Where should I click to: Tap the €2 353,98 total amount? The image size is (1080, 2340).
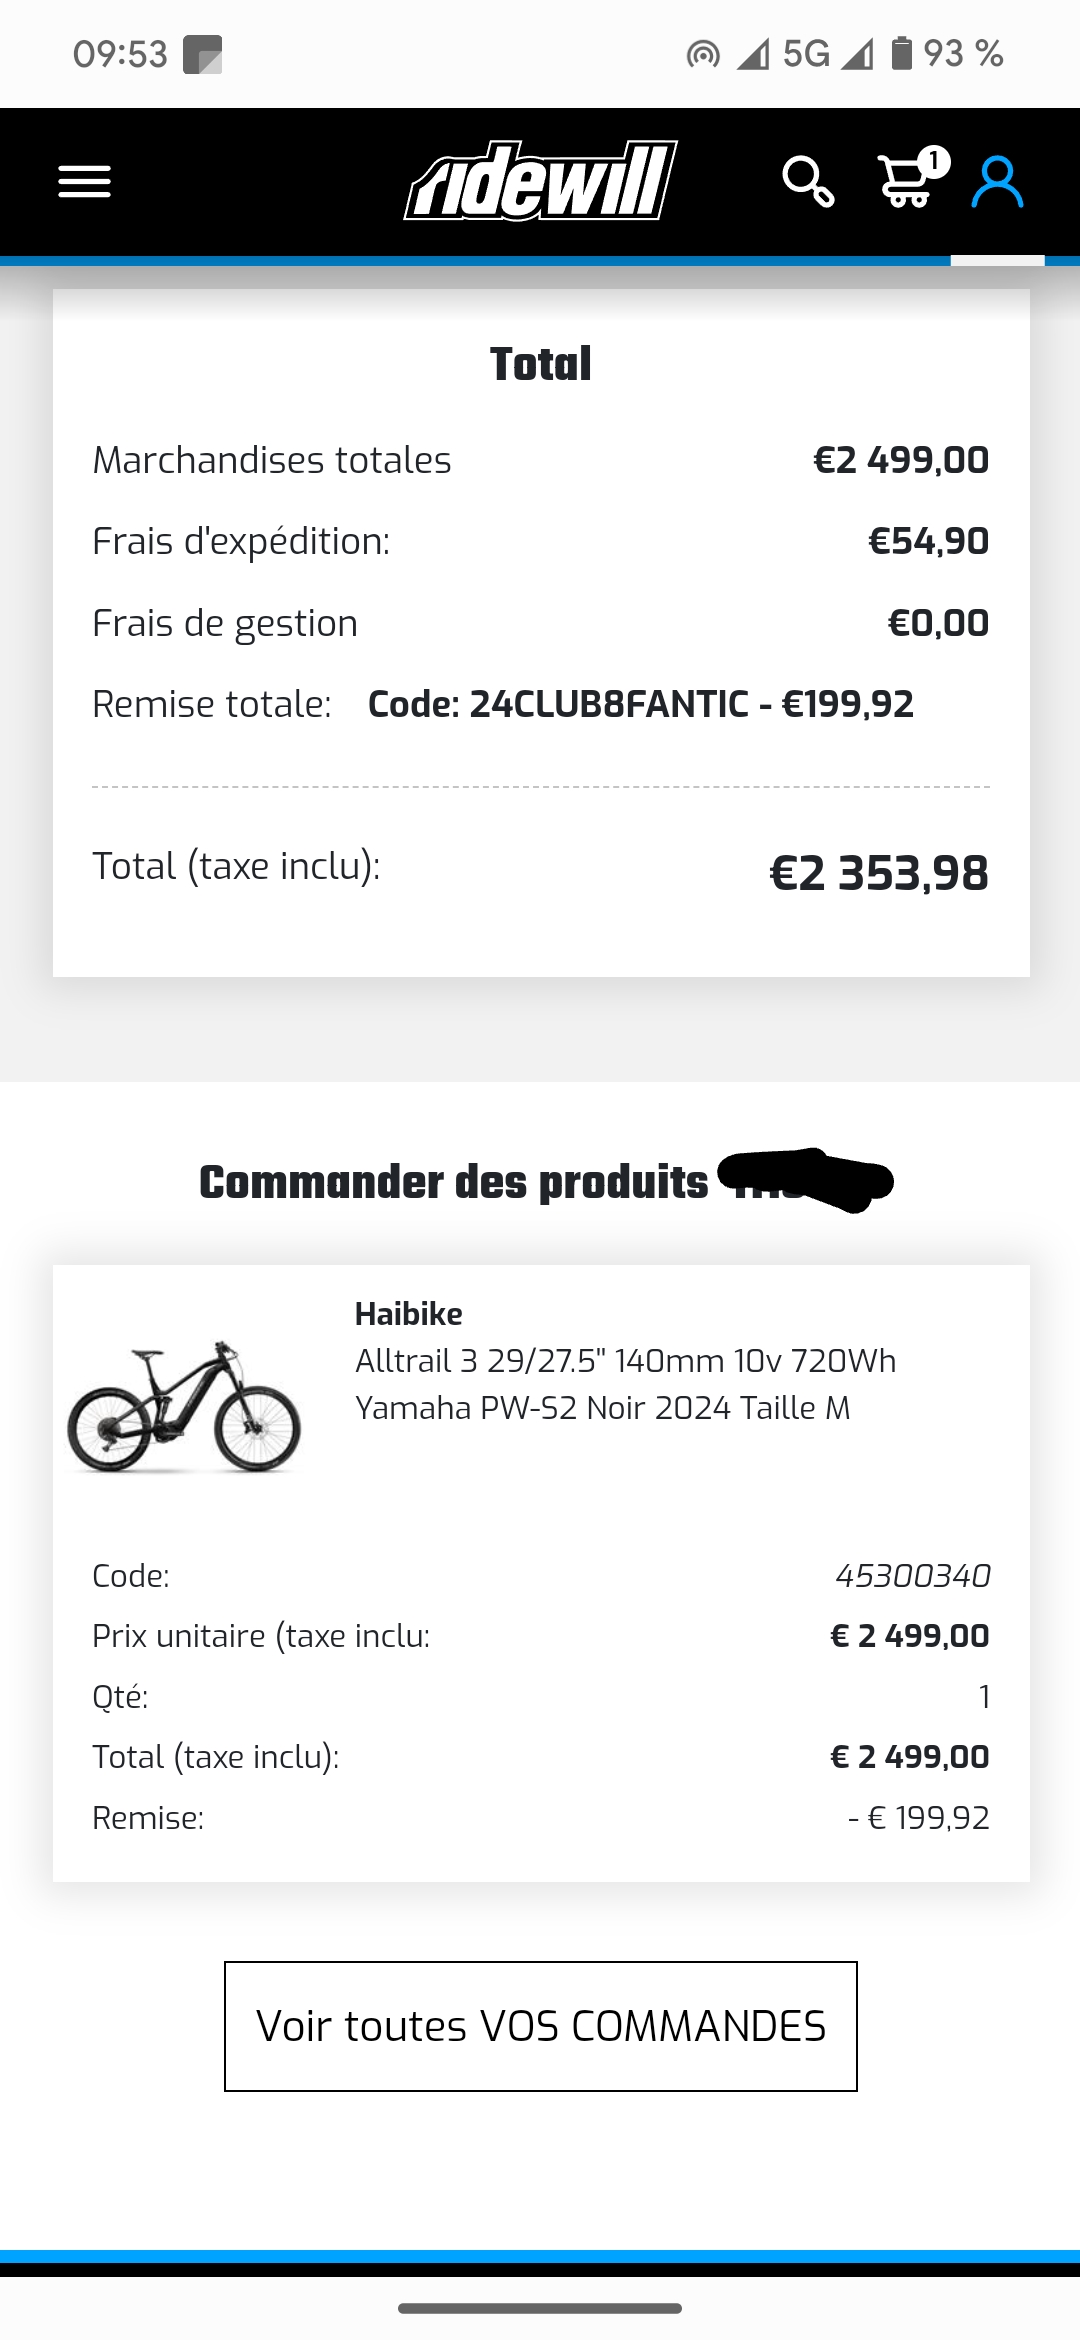[878, 873]
